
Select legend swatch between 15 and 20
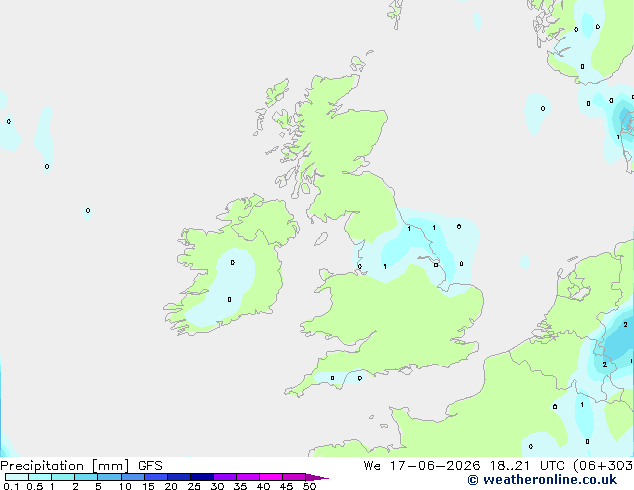coord(156,477)
